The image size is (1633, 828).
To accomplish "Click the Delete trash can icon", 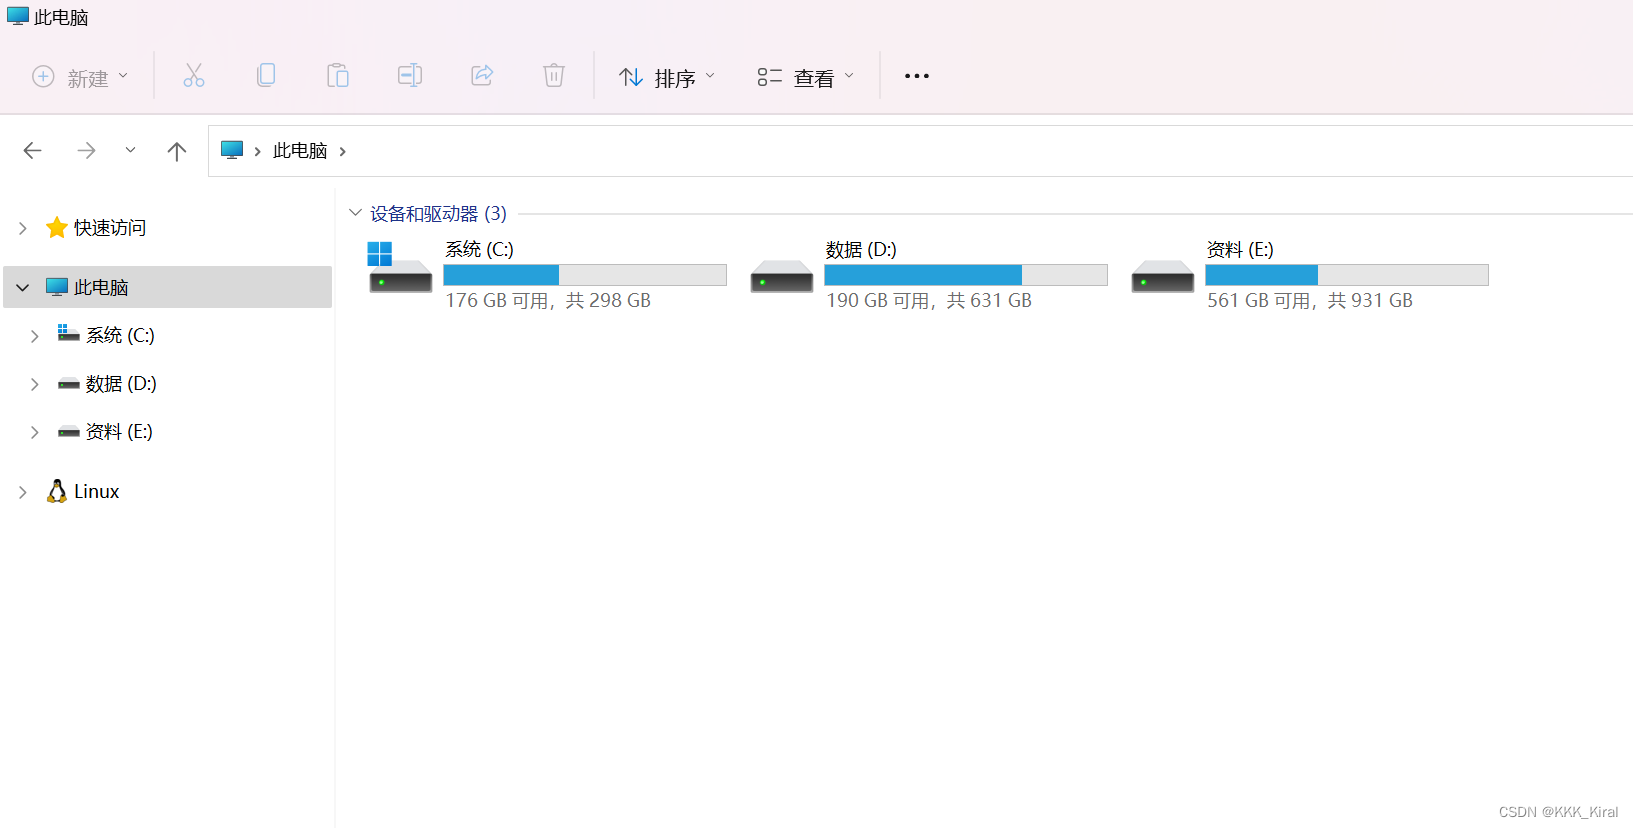I will click(554, 76).
